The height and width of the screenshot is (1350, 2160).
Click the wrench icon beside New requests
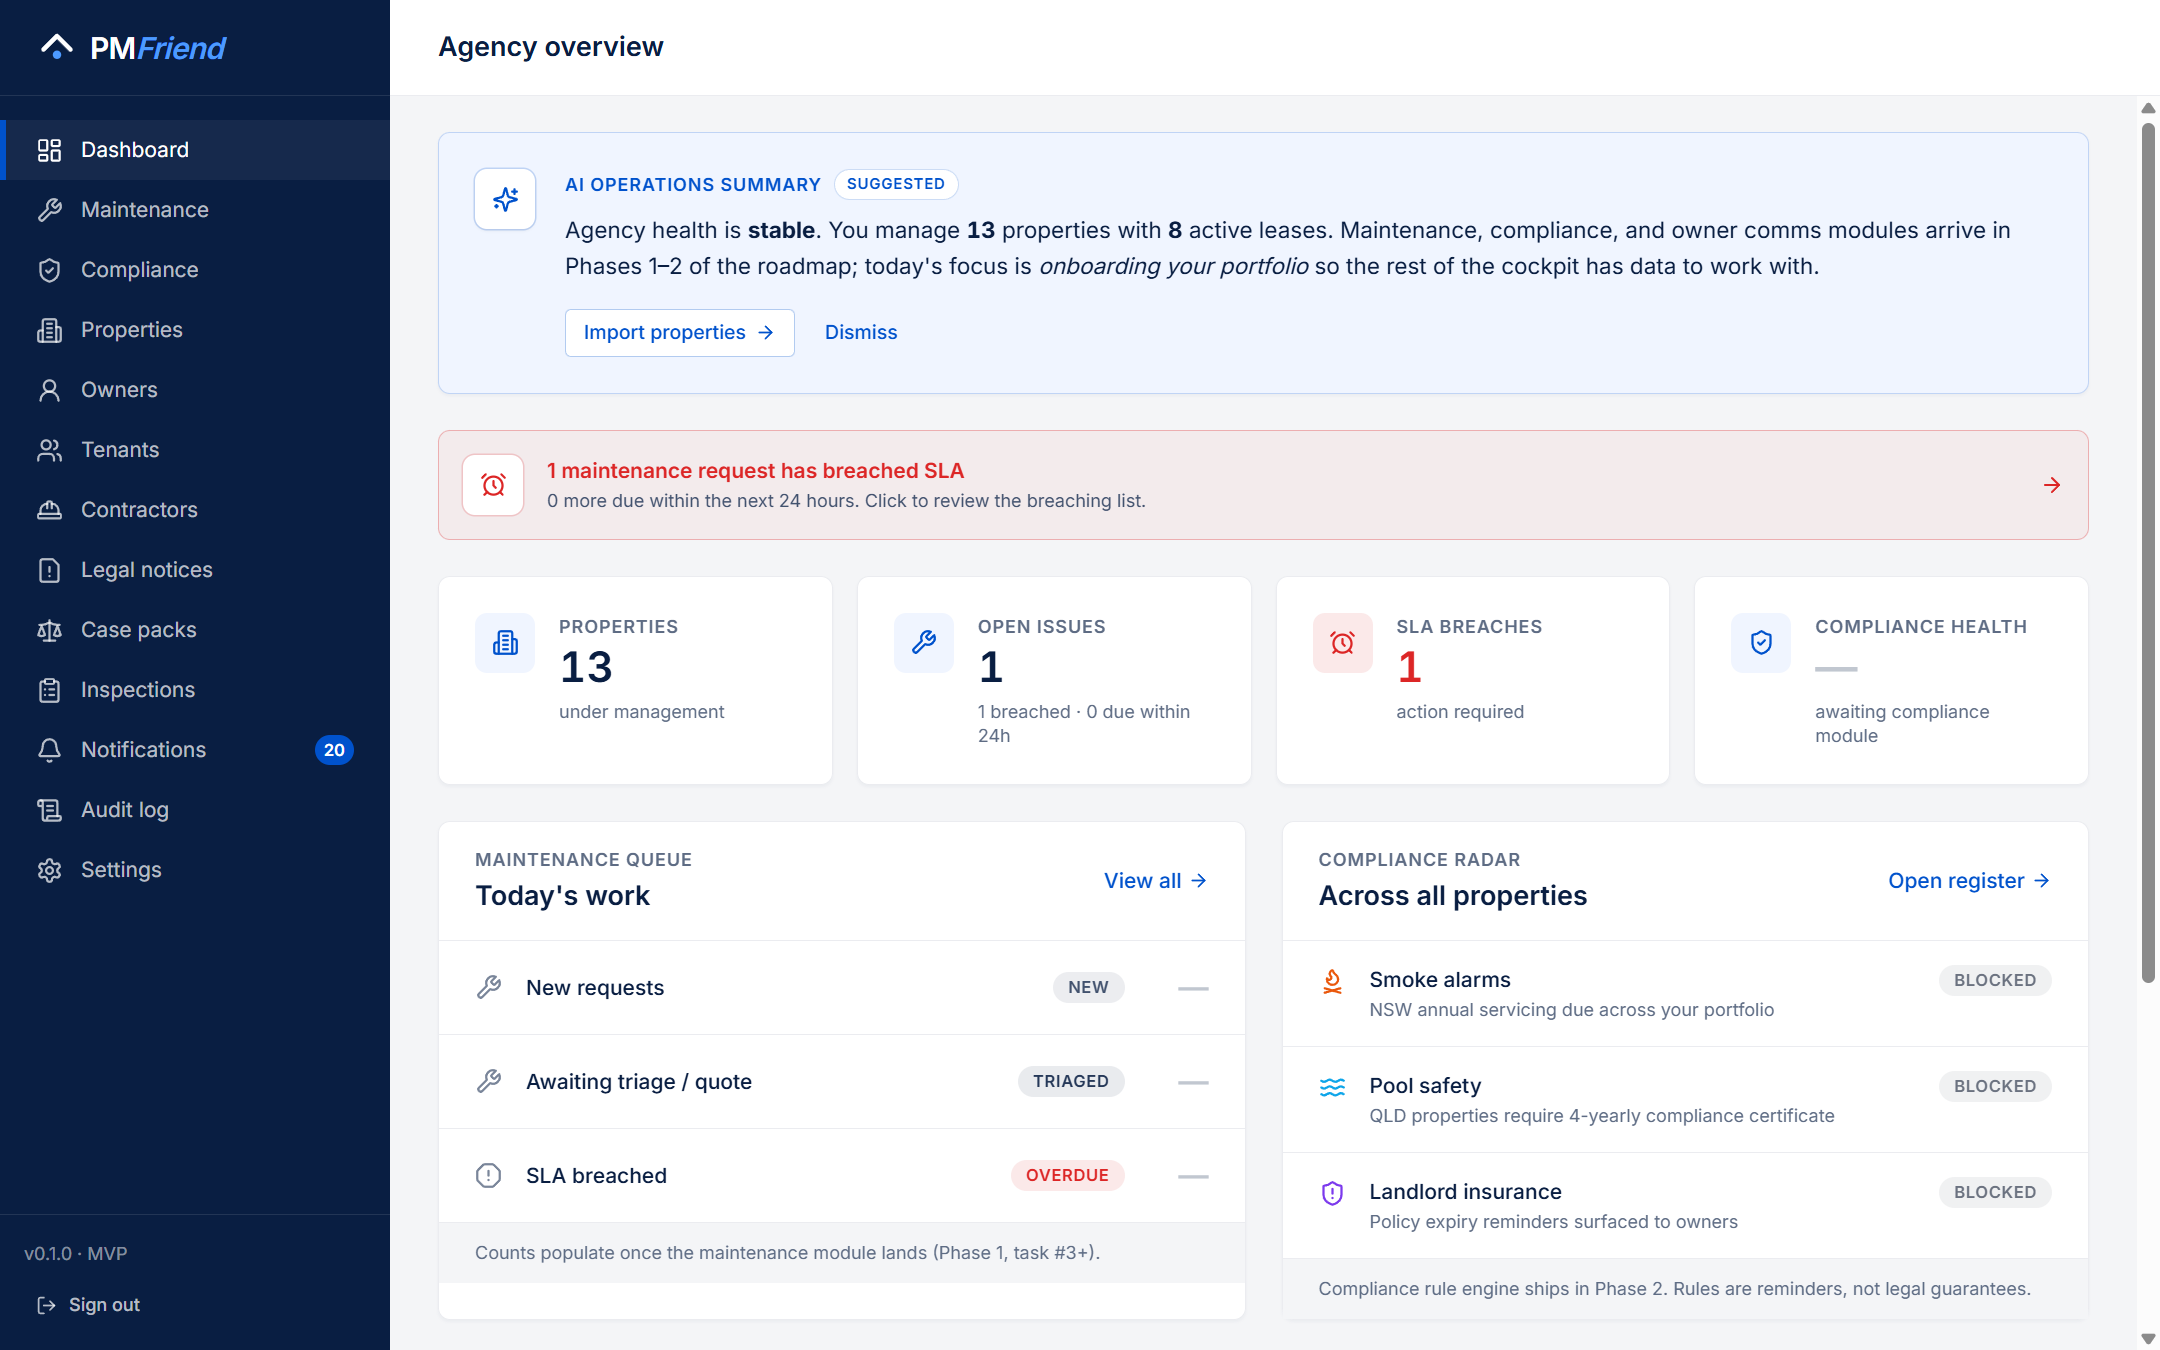pyautogui.click(x=488, y=988)
